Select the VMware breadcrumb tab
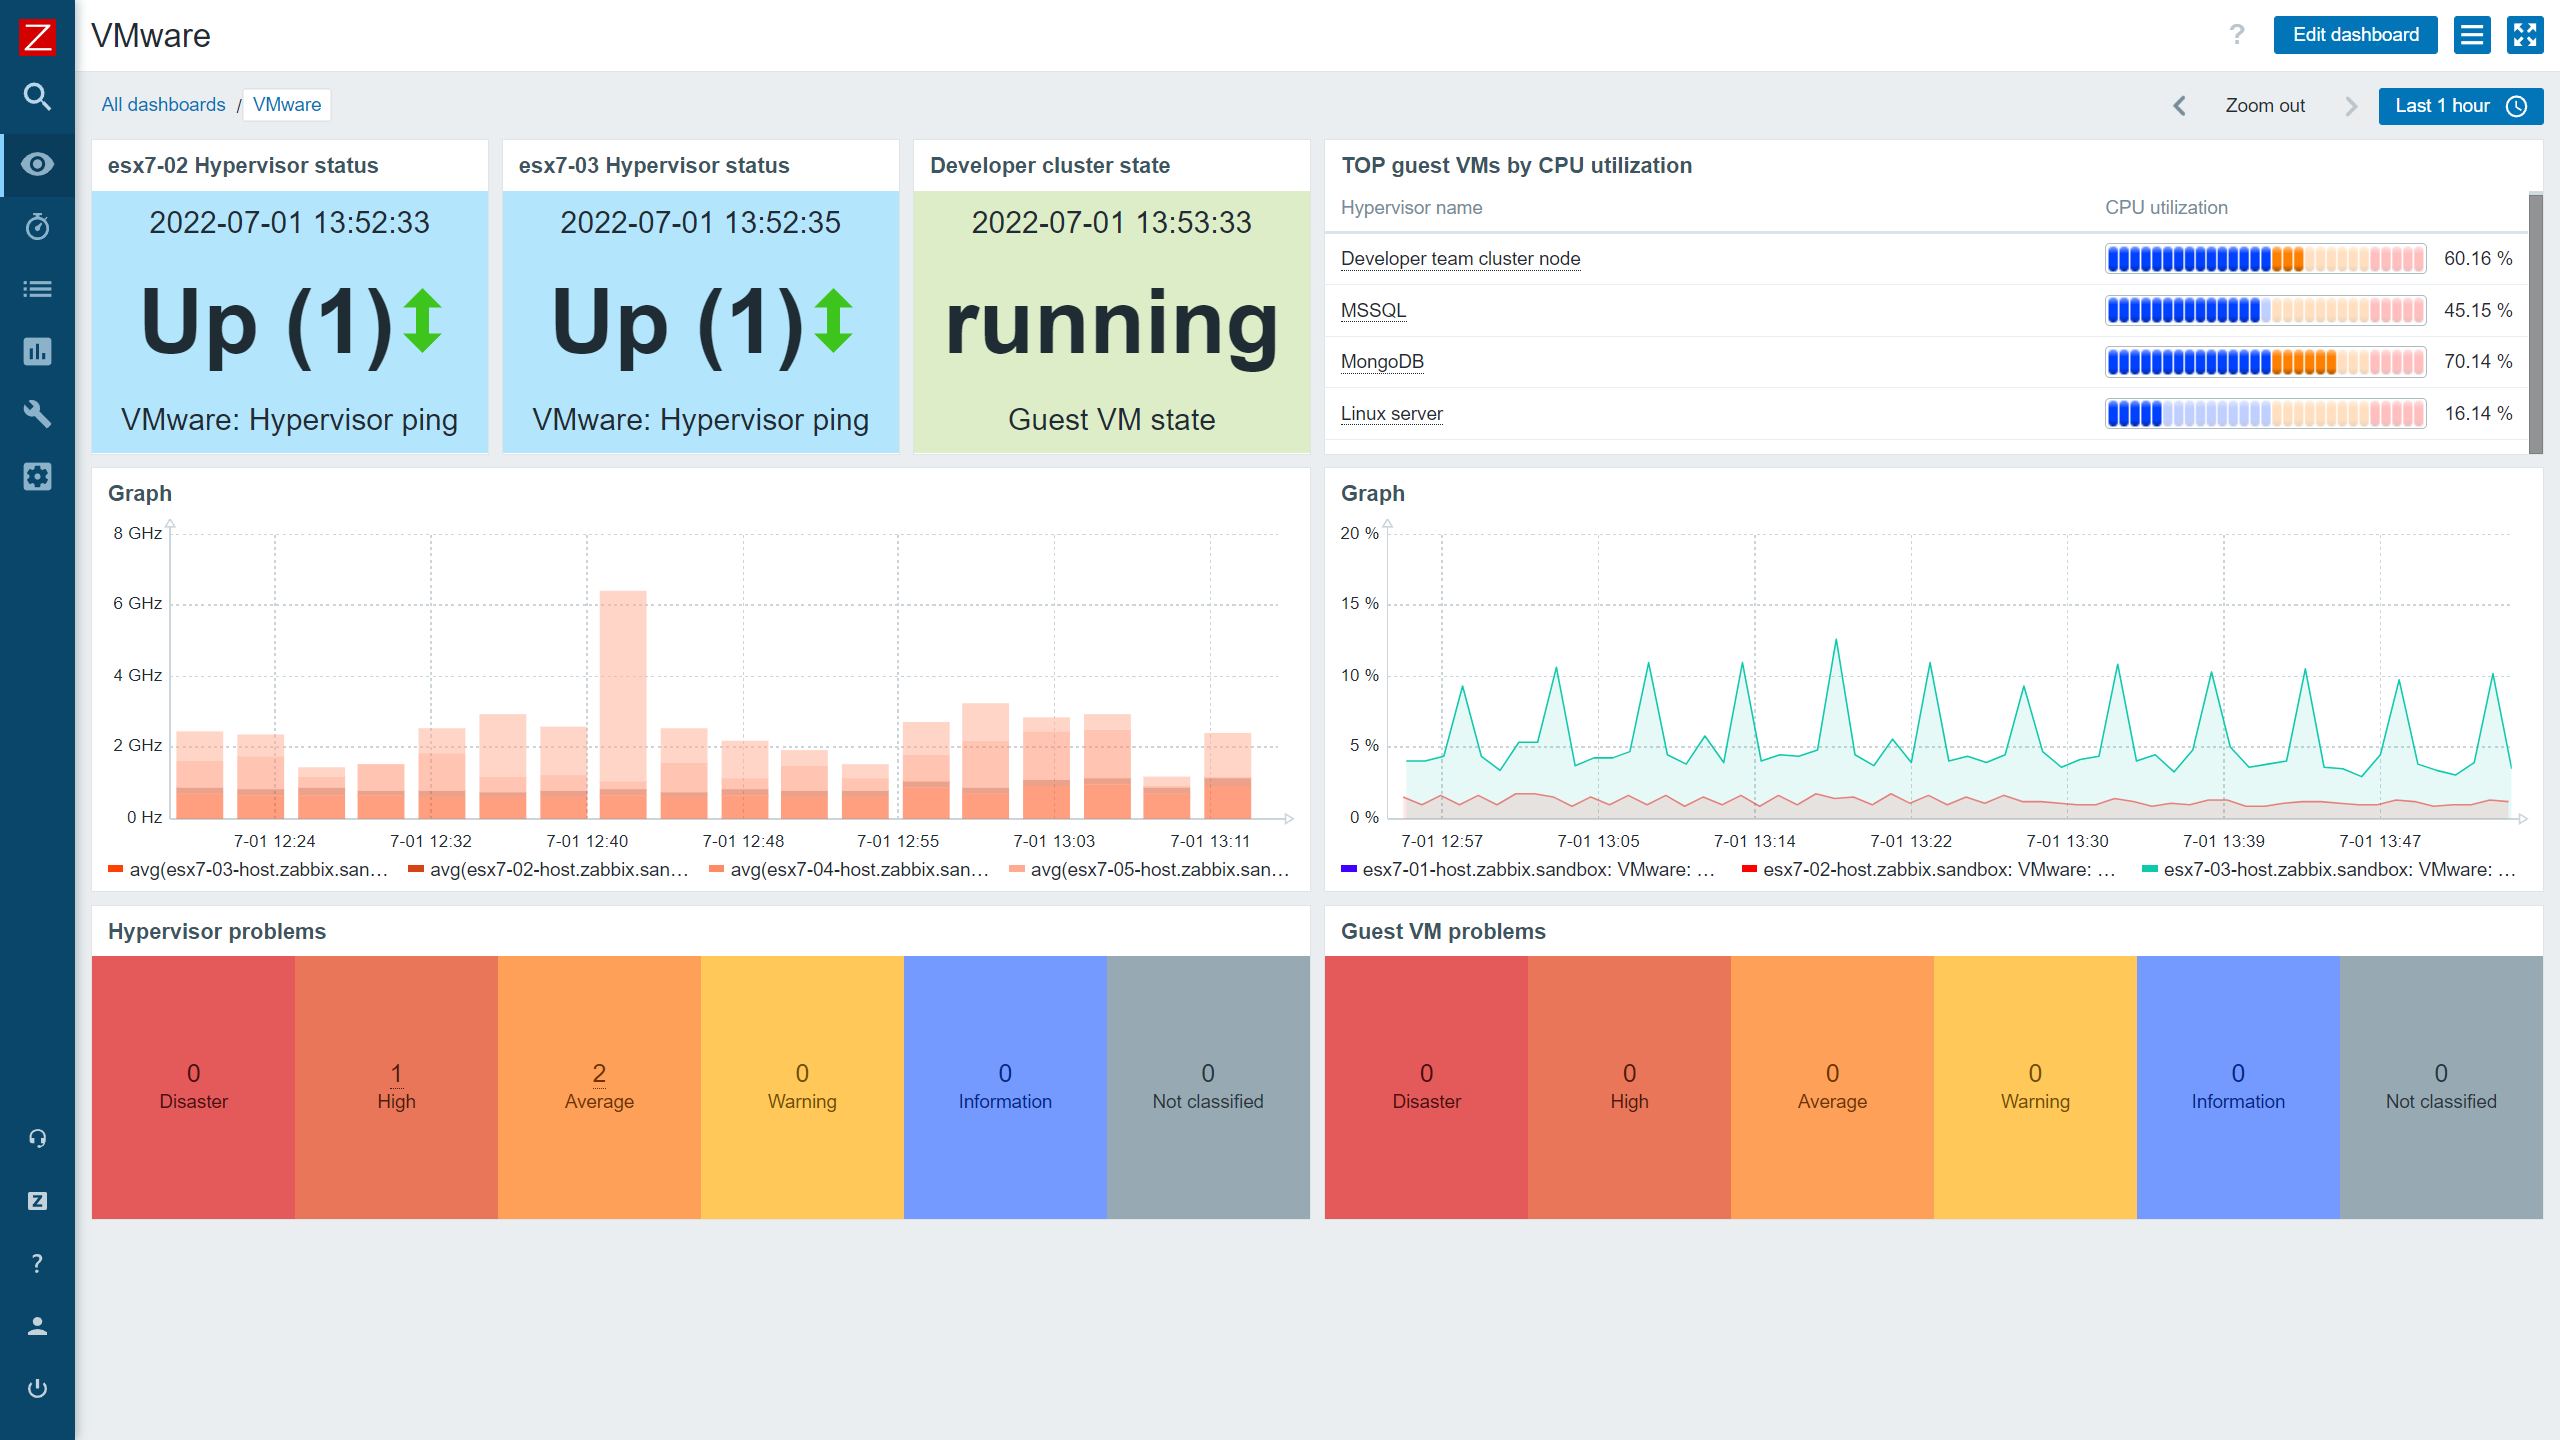Screen dimensions: 2560x1440 [x=287, y=105]
